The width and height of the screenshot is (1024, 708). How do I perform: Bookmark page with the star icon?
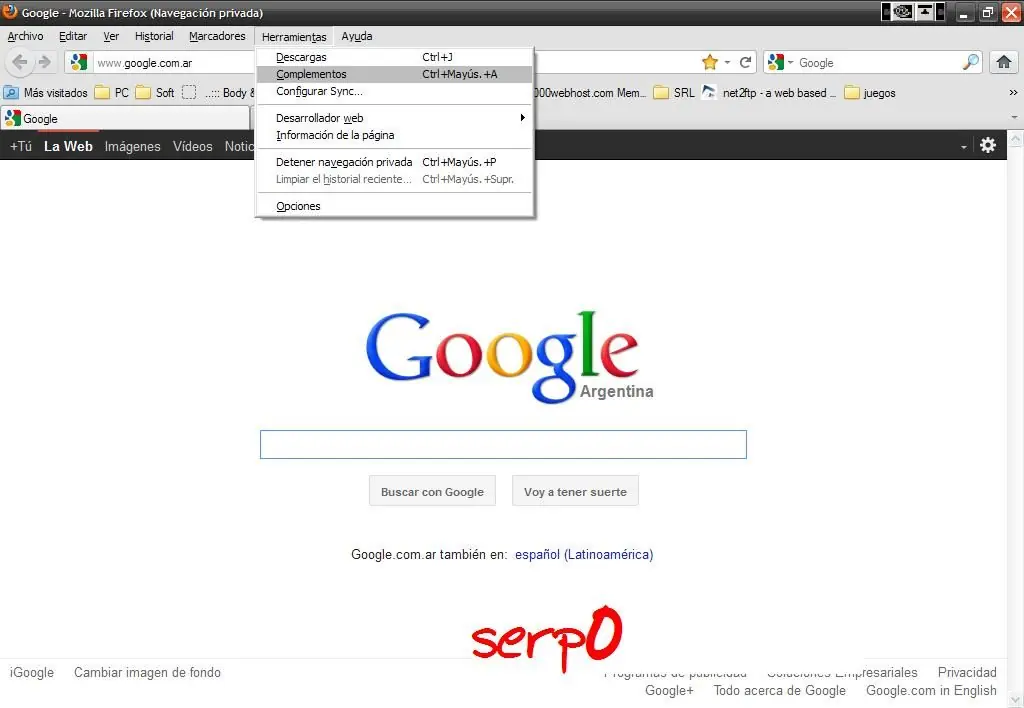710,62
